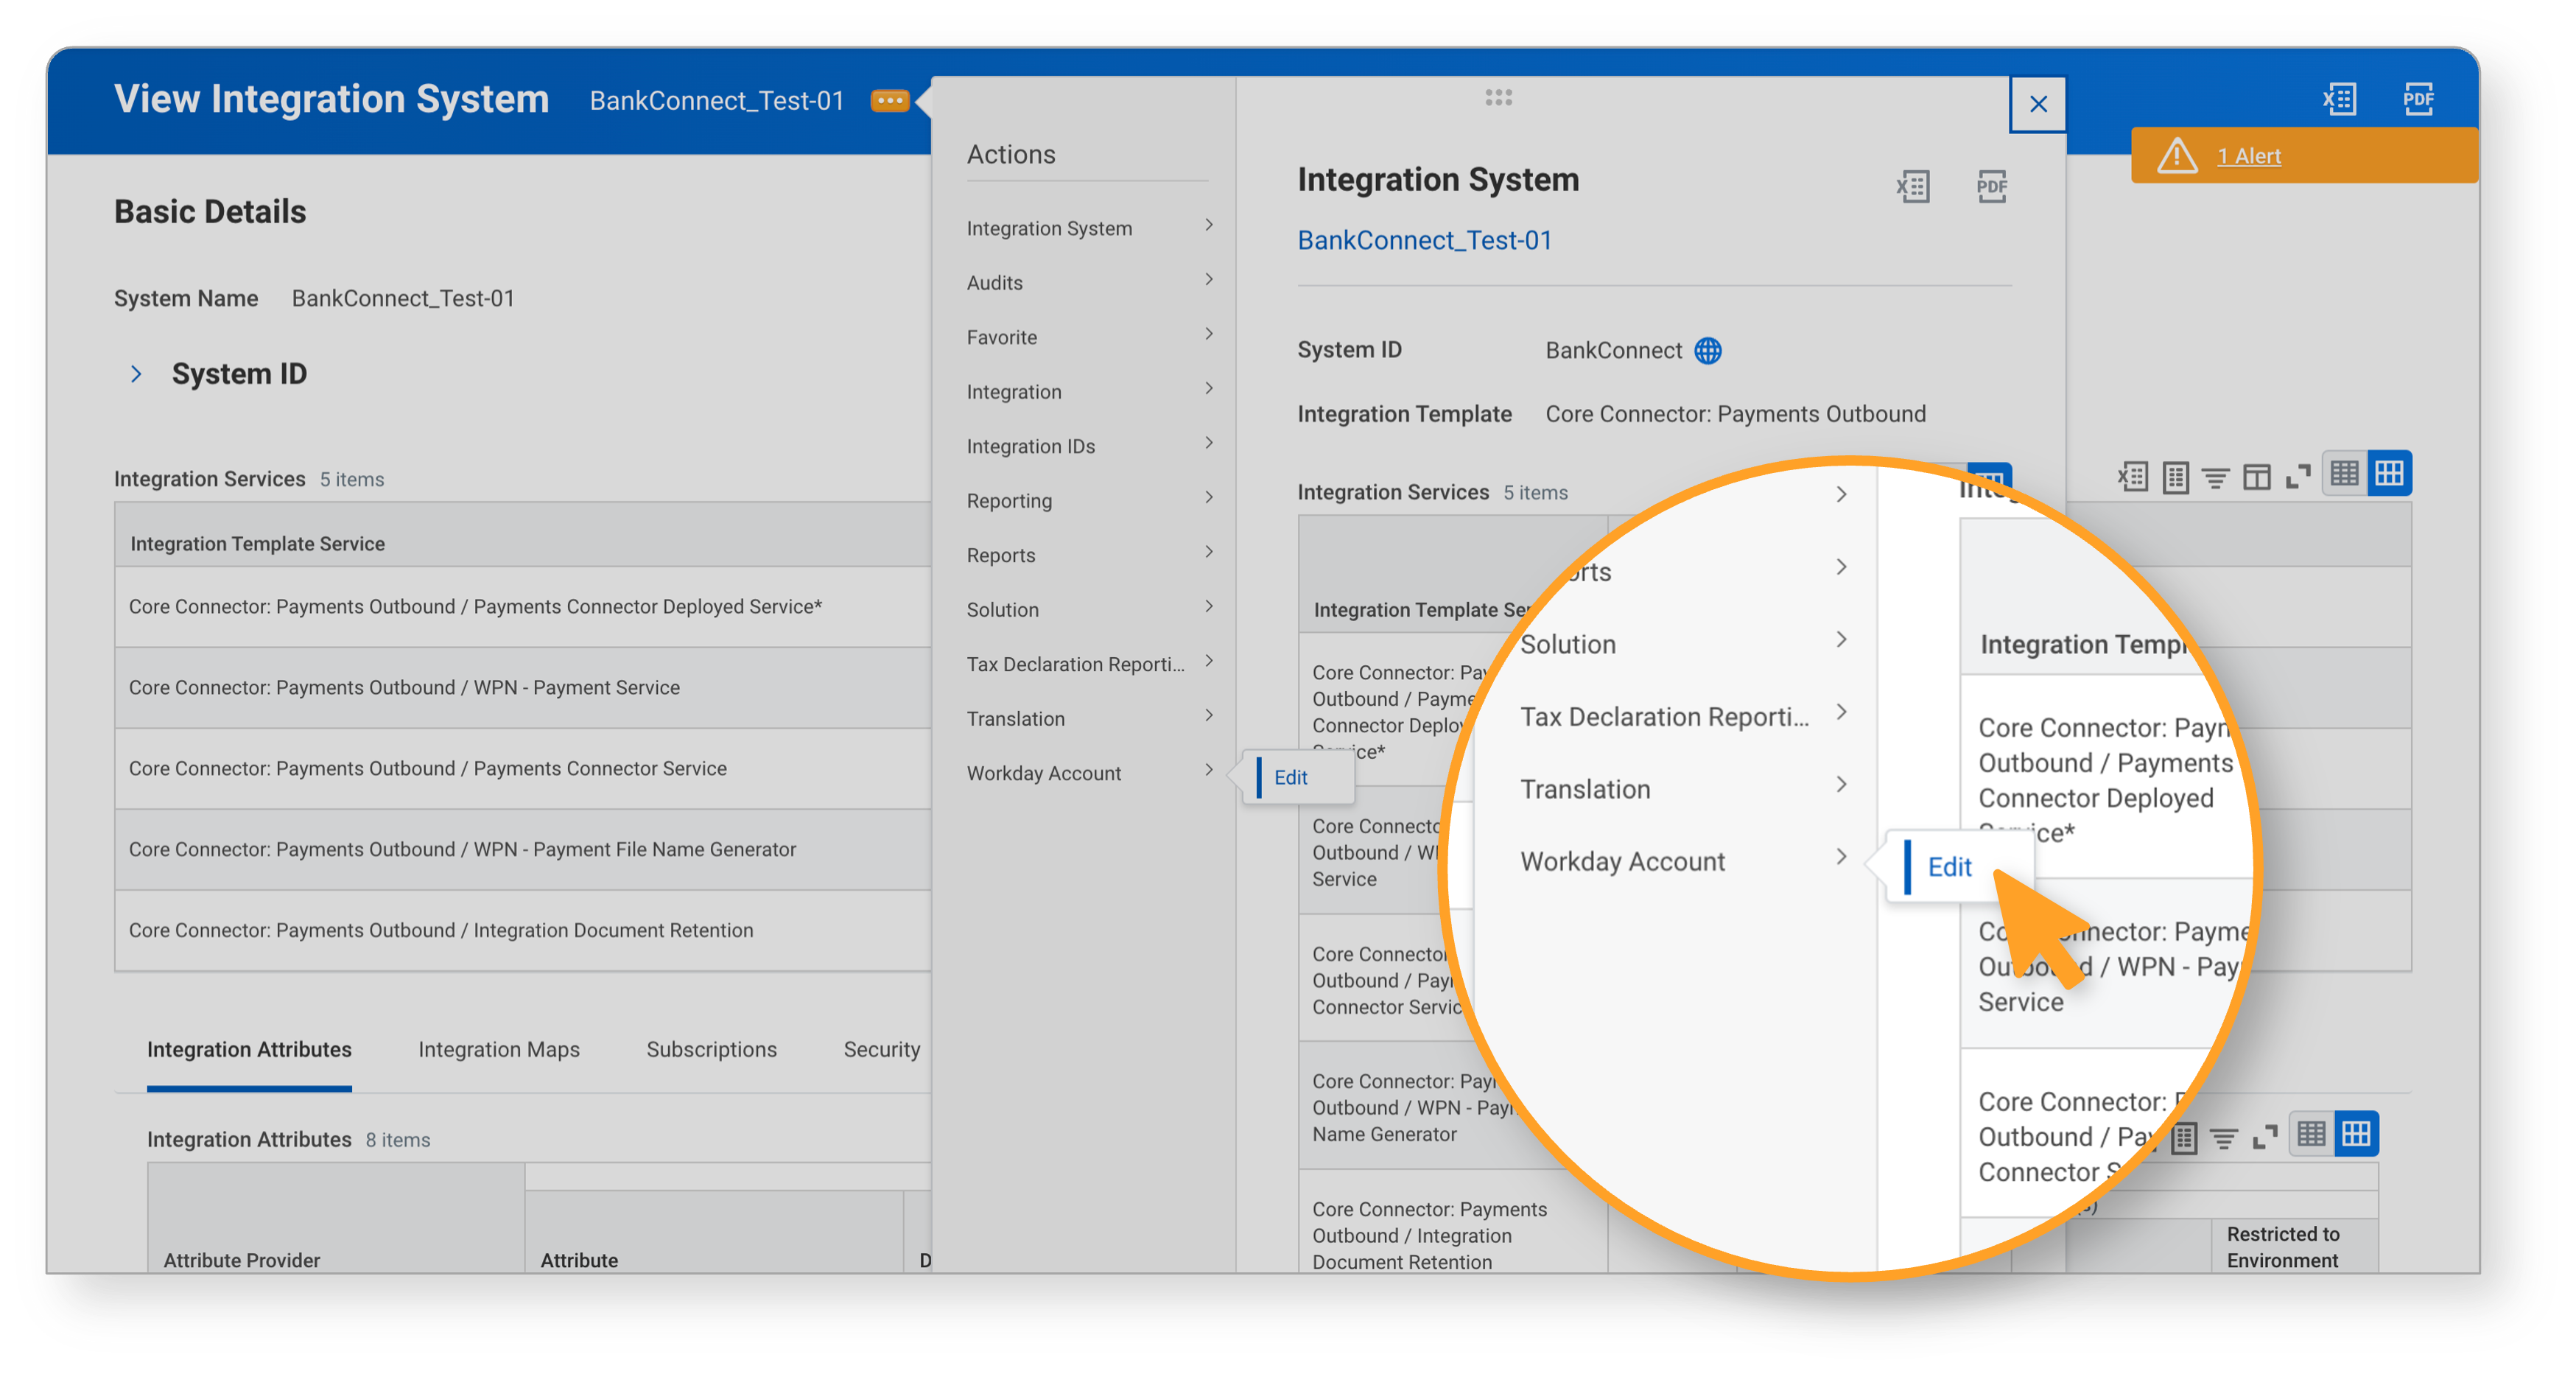
Task: Open the Favorite actions submenu
Action: (1088, 337)
